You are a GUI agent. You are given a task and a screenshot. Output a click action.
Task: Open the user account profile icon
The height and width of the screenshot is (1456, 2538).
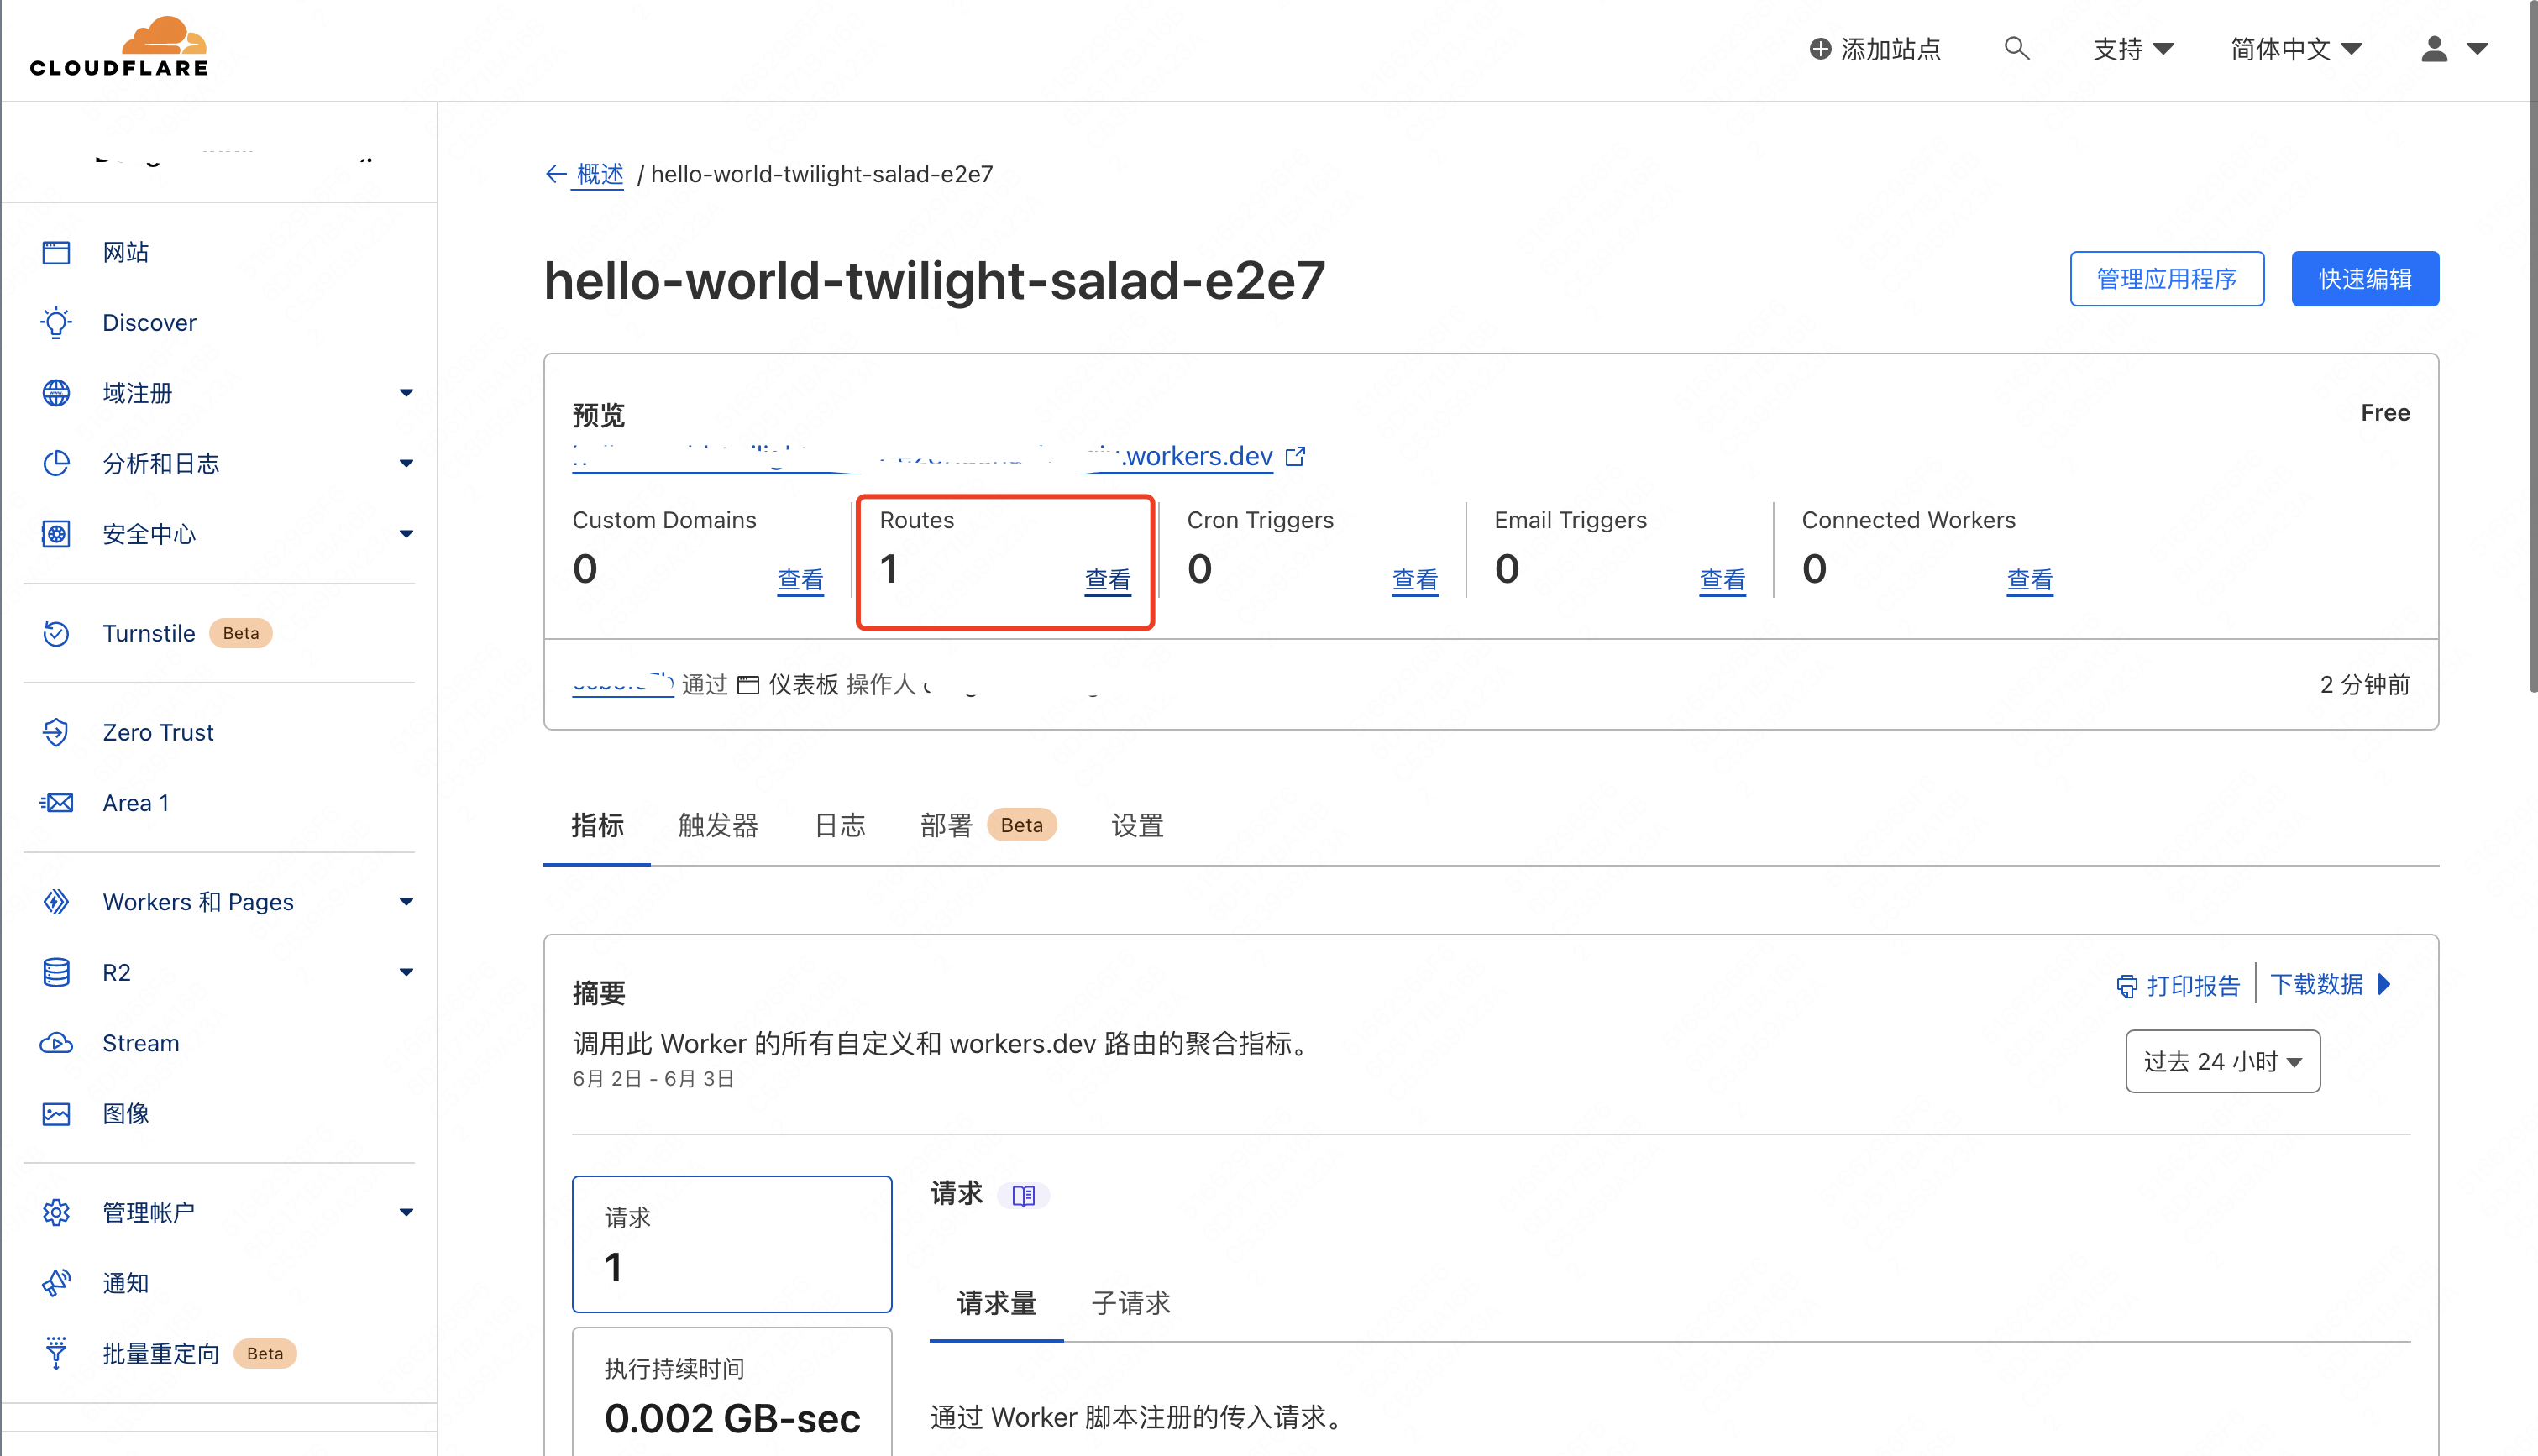pyautogui.click(x=2434, y=48)
